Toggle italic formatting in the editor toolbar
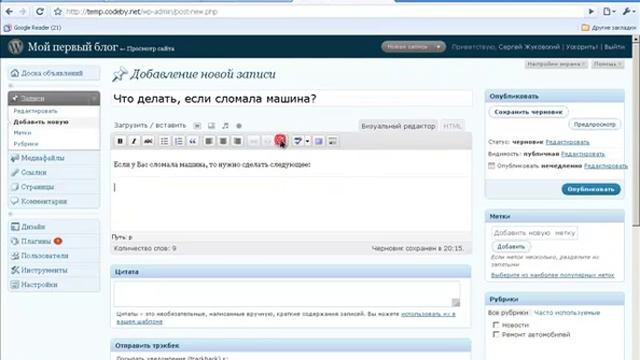 coord(134,141)
